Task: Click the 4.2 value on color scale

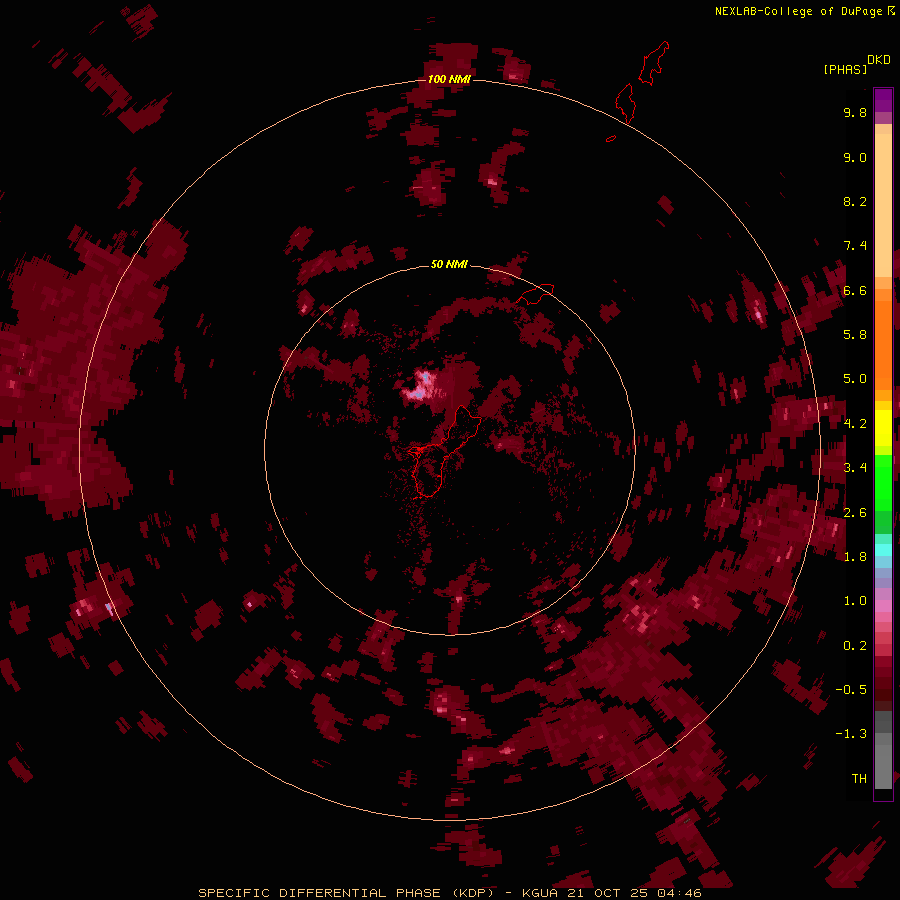Action: [855, 424]
